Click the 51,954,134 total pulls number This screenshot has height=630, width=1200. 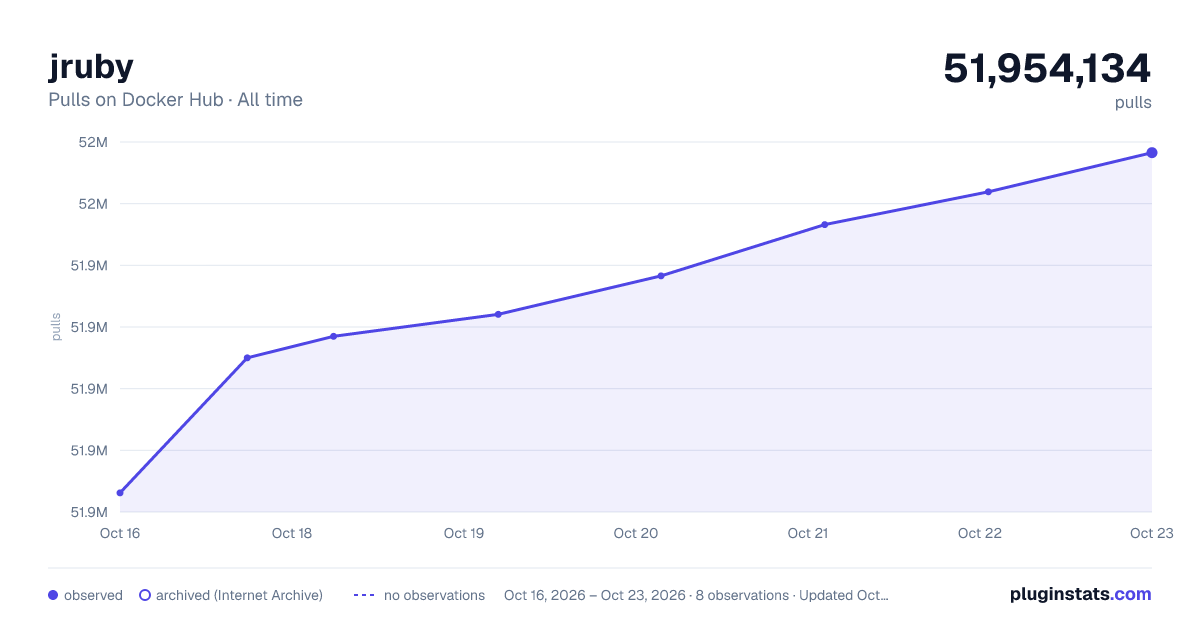click(x=1047, y=69)
